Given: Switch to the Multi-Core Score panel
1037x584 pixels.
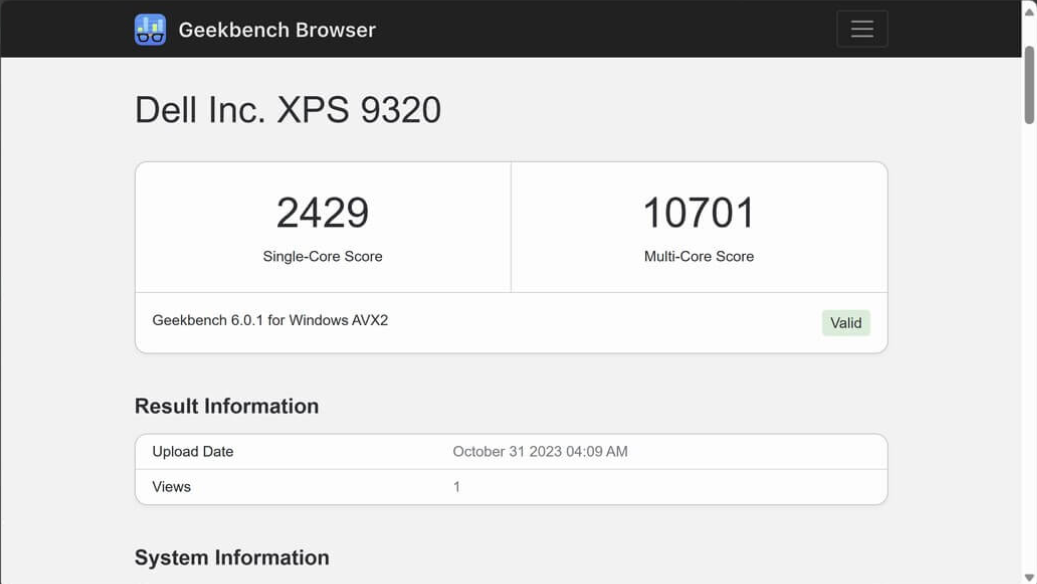Looking at the screenshot, I should (x=700, y=225).
